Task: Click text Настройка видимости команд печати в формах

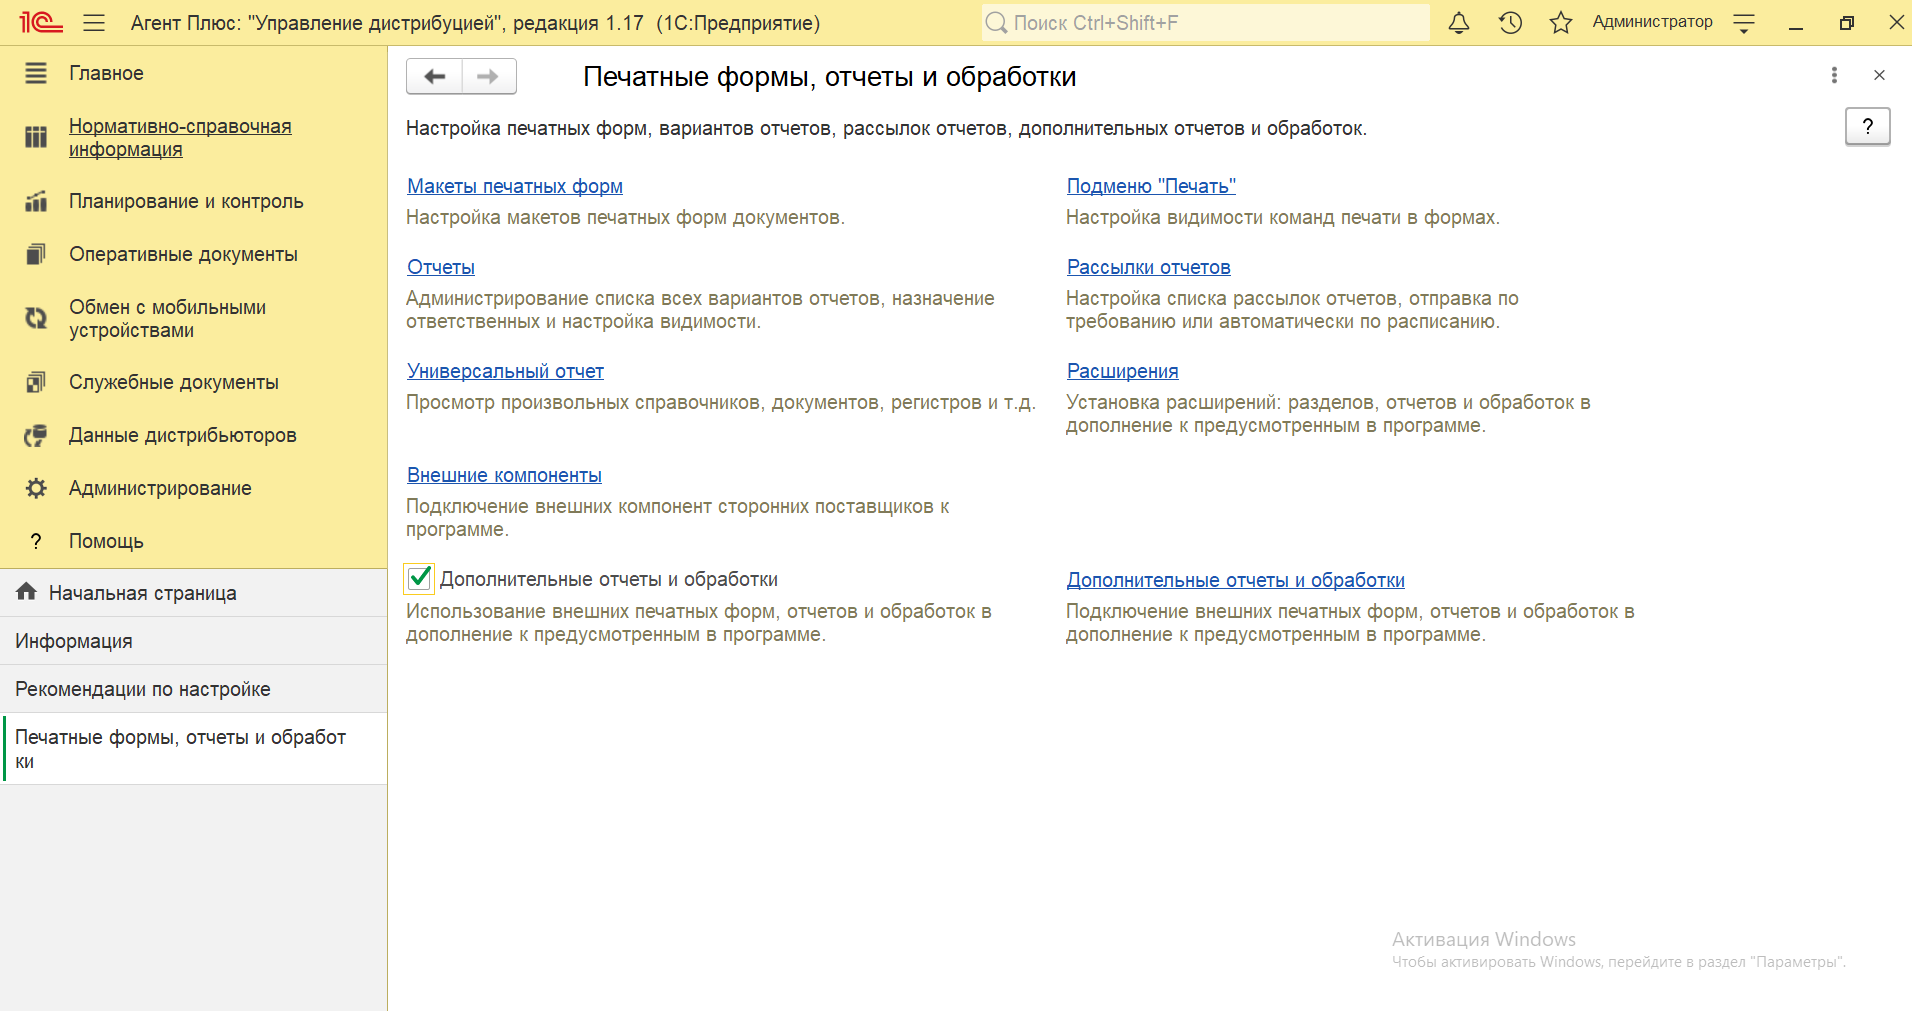Action: point(1283,217)
